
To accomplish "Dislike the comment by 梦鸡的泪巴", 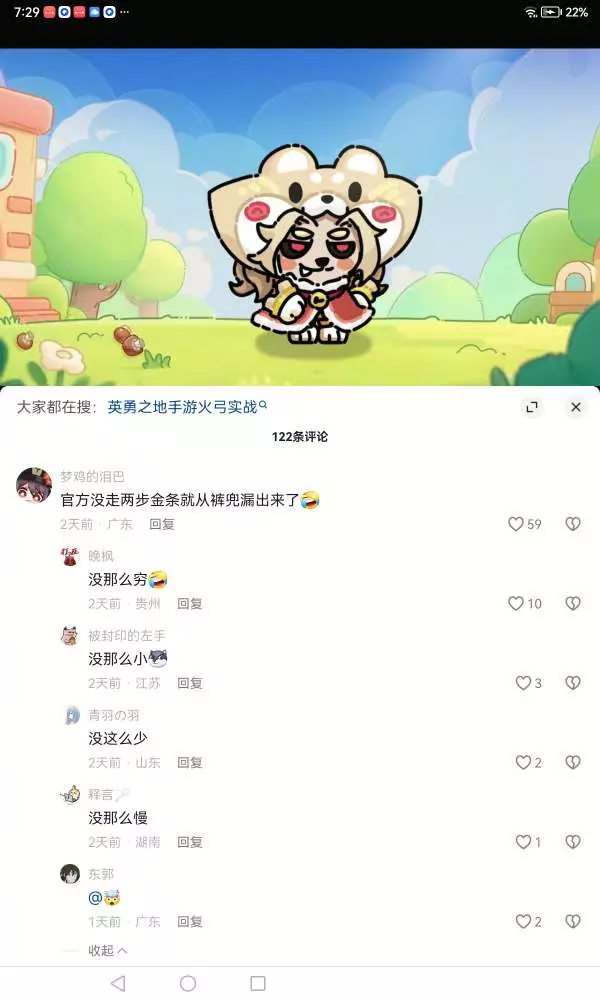I will tap(573, 524).
